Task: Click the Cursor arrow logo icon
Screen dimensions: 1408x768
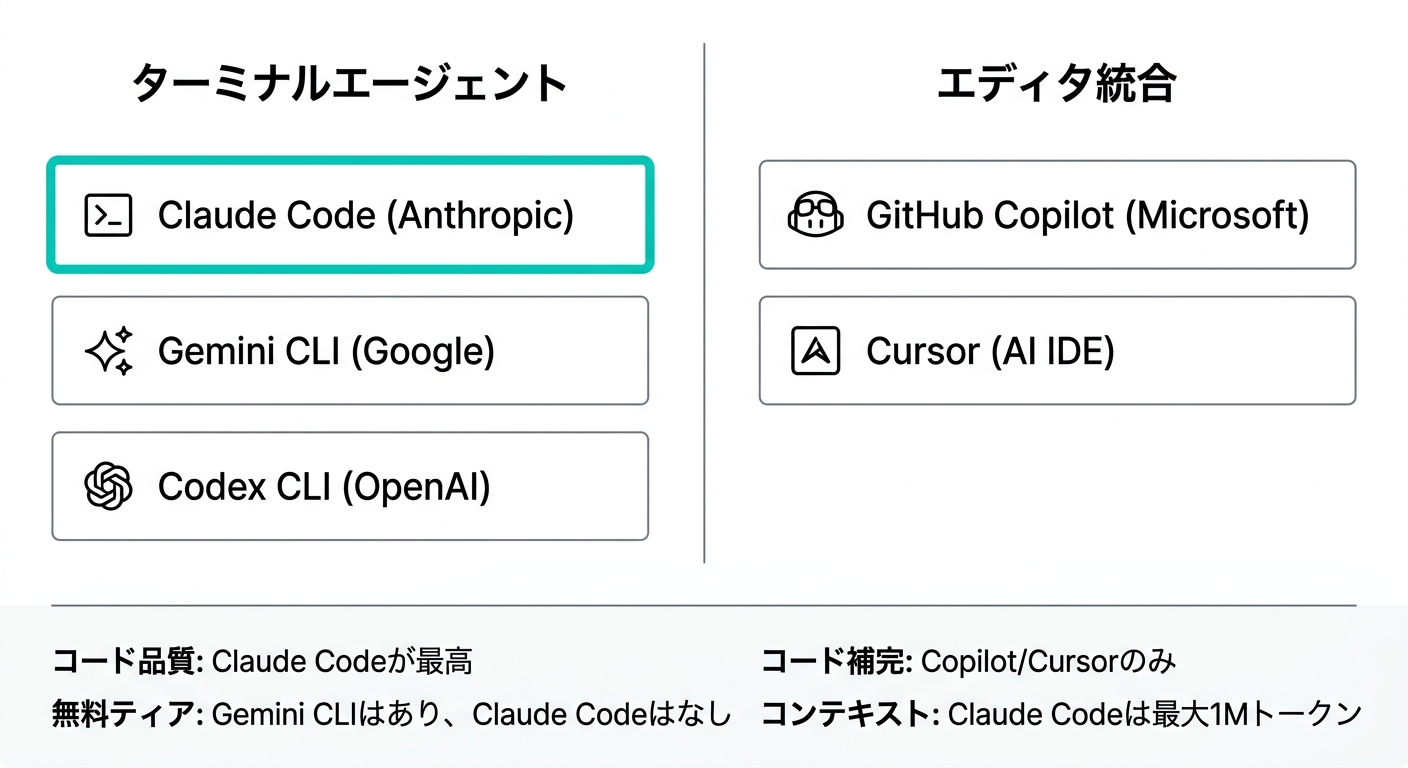Action: click(x=816, y=351)
